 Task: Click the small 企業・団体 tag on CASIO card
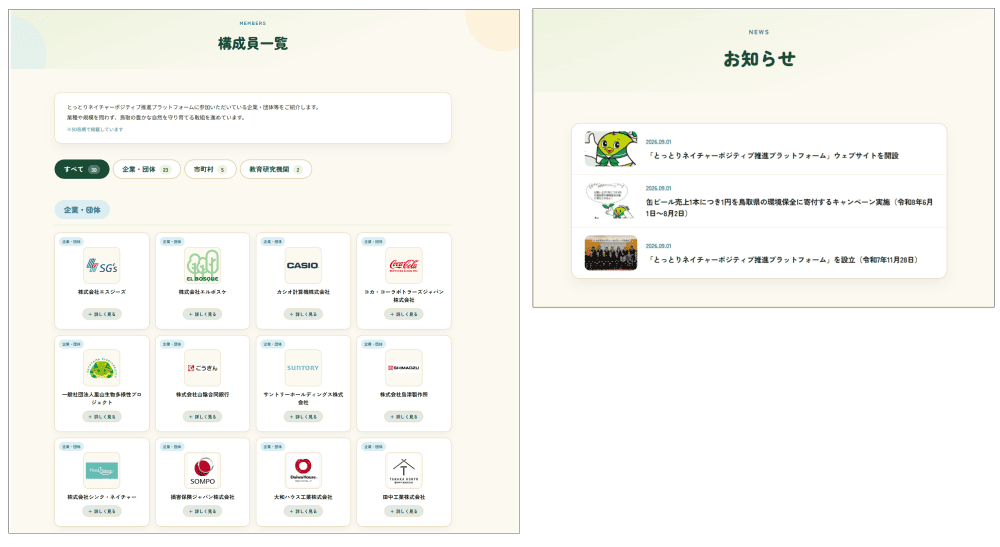click(272, 242)
